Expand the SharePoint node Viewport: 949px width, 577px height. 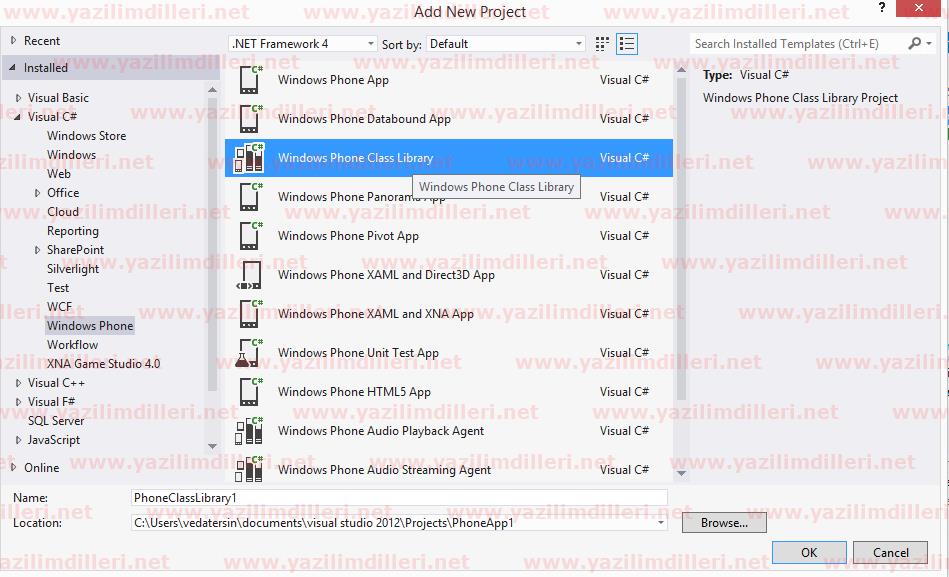tap(38, 249)
